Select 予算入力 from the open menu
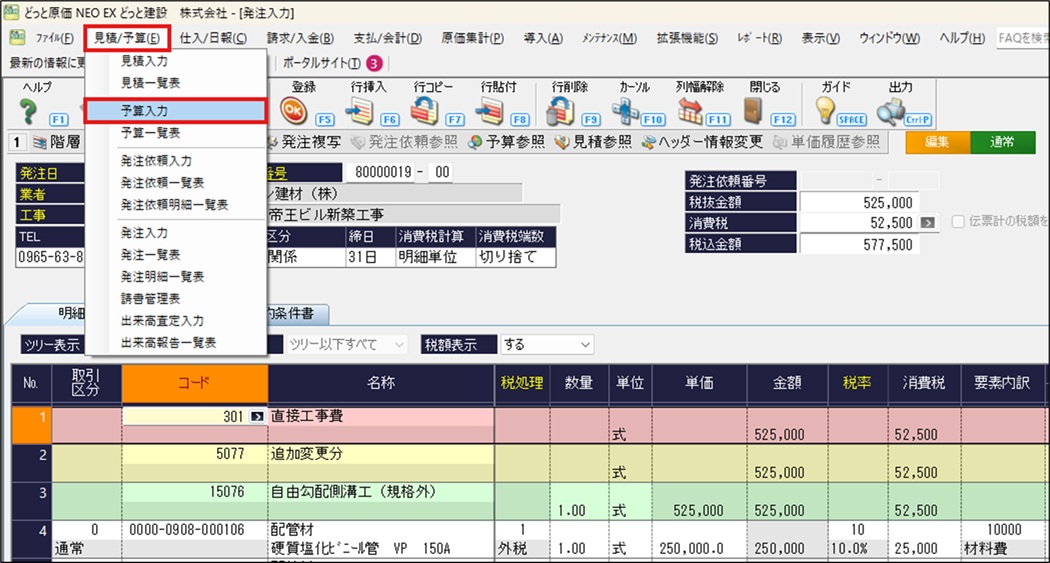This screenshot has width=1050, height=563. click(x=176, y=110)
